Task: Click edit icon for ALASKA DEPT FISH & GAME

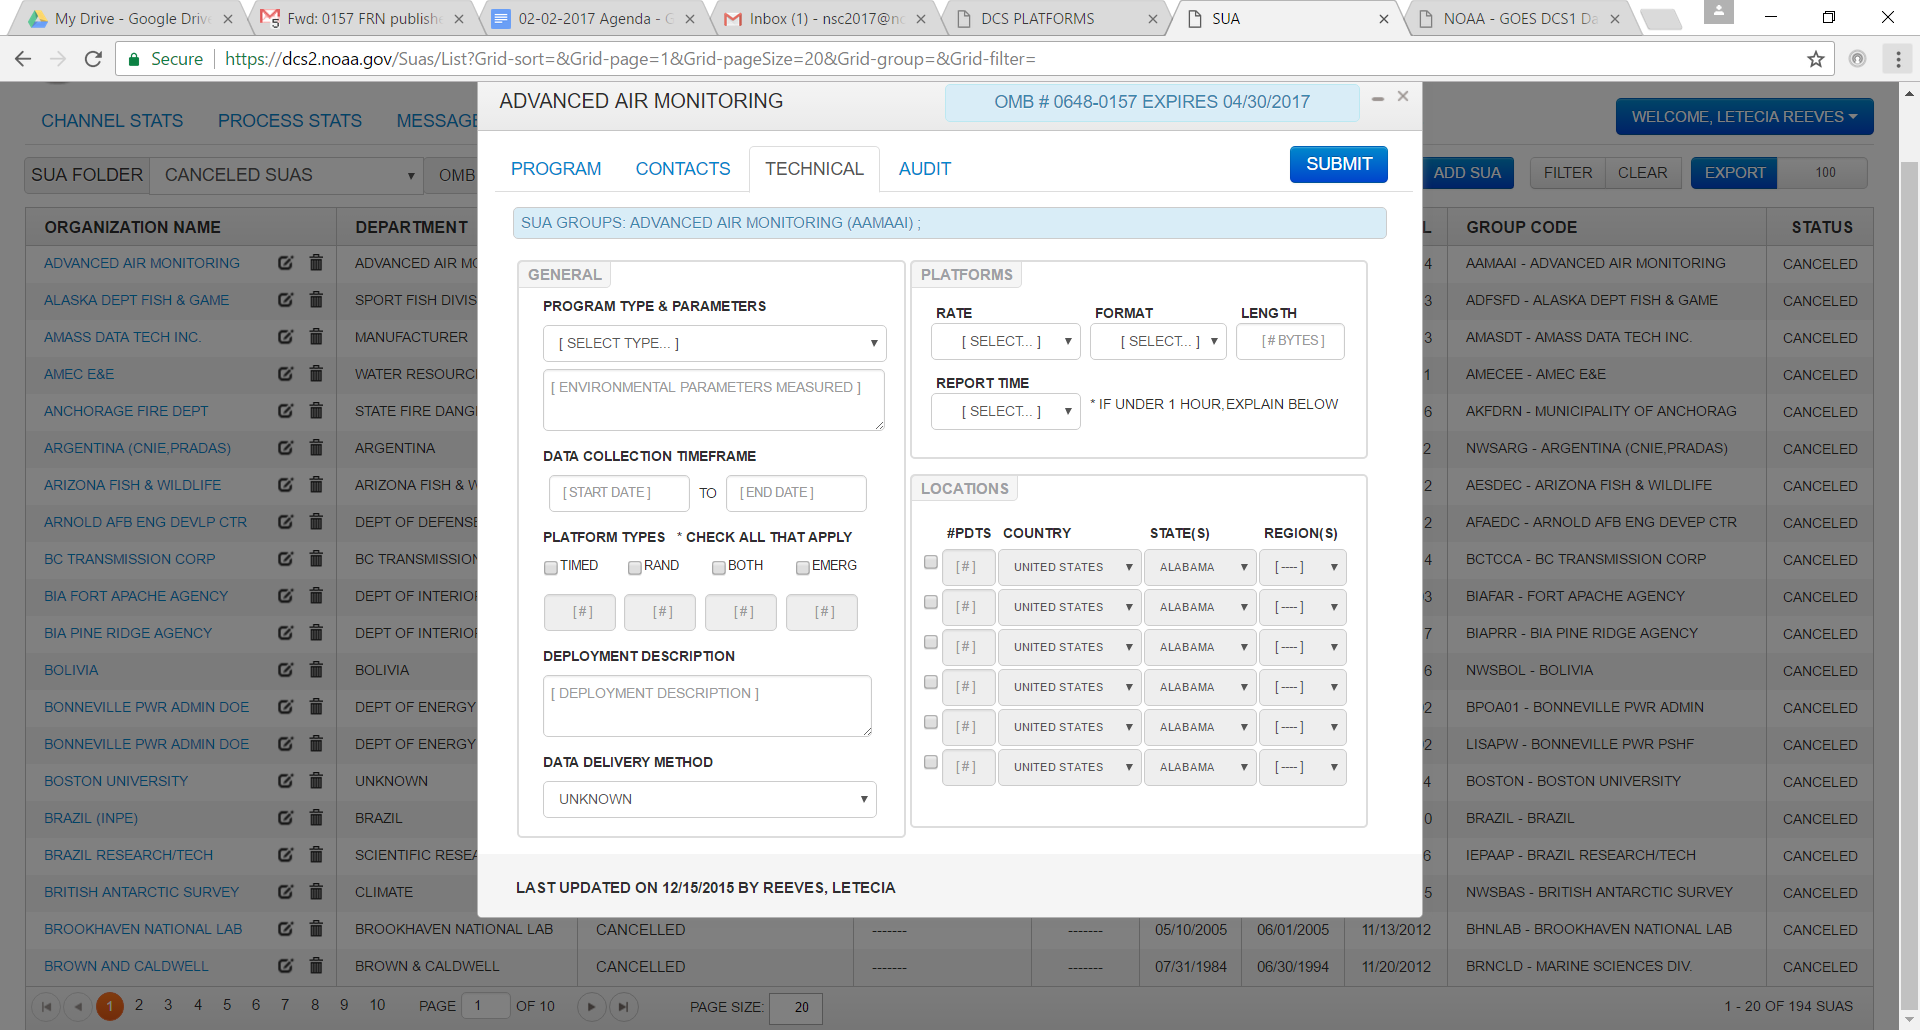Action: (286, 300)
